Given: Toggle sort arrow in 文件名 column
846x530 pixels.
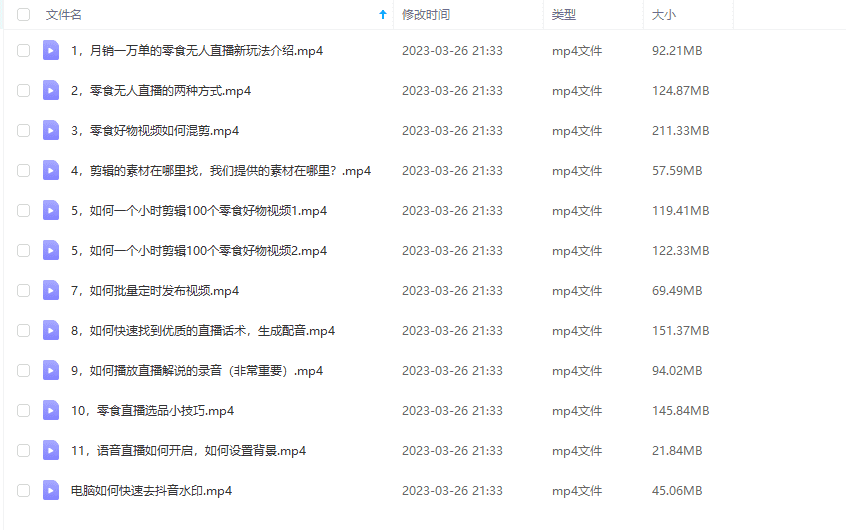Looking at the screenshot, I should click(x=383, y=15).
